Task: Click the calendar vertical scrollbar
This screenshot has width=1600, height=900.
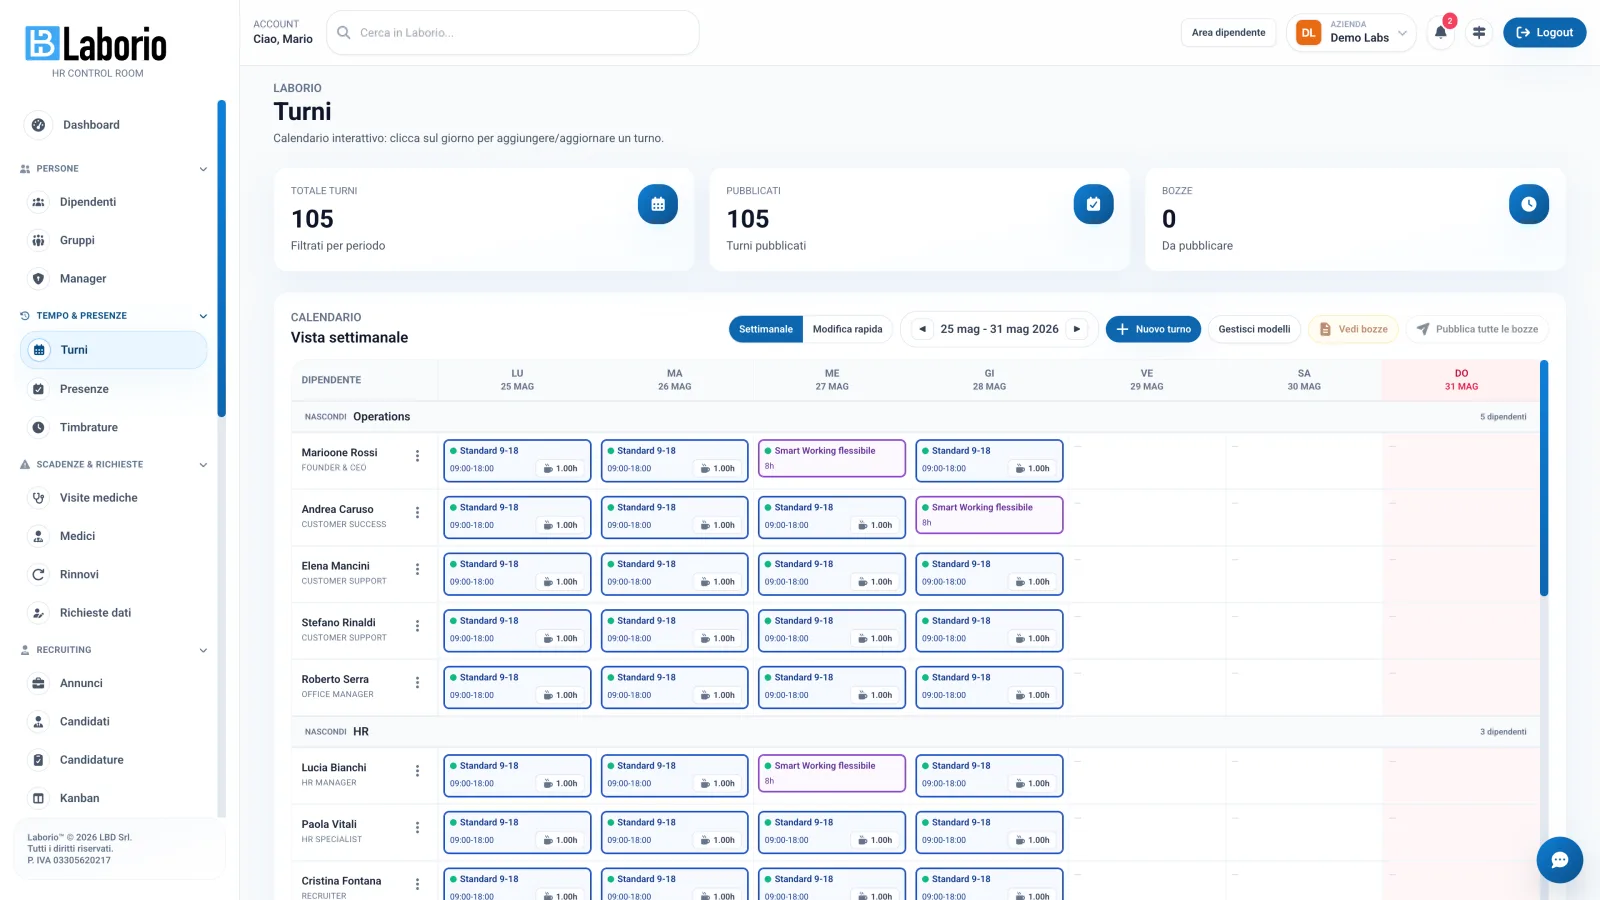Action: 1544,478
